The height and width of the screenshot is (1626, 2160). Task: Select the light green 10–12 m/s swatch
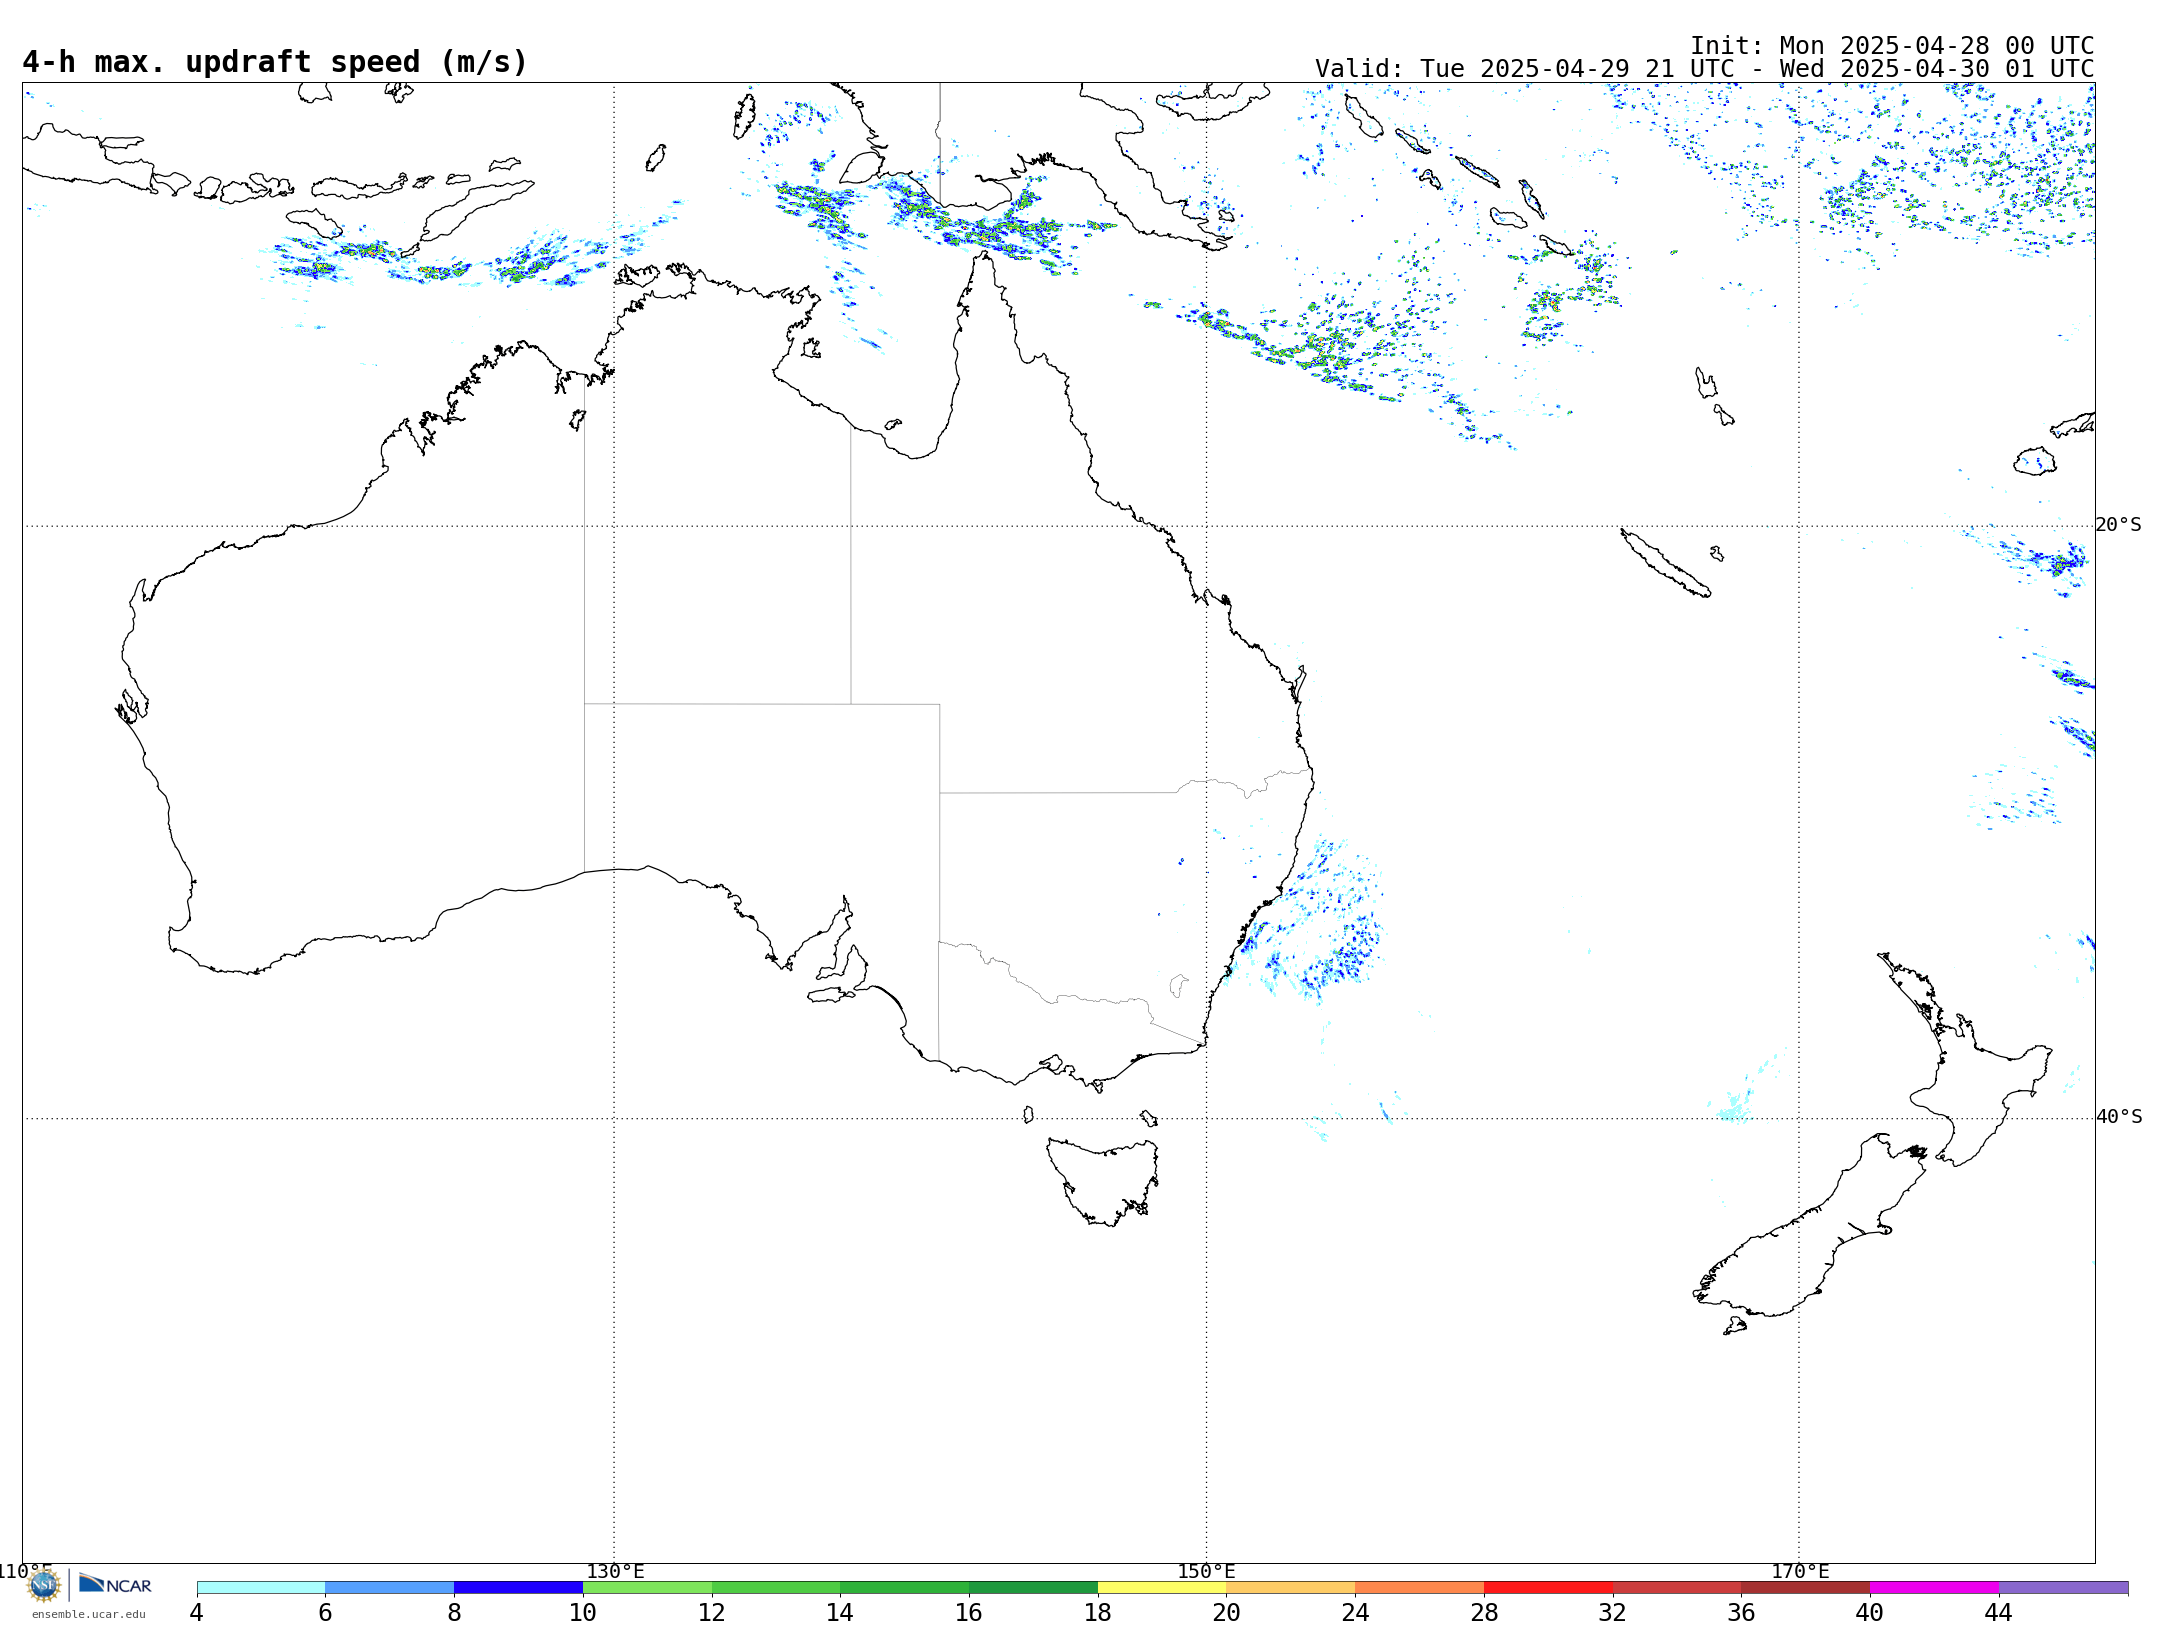click(x=647, y=1588)
